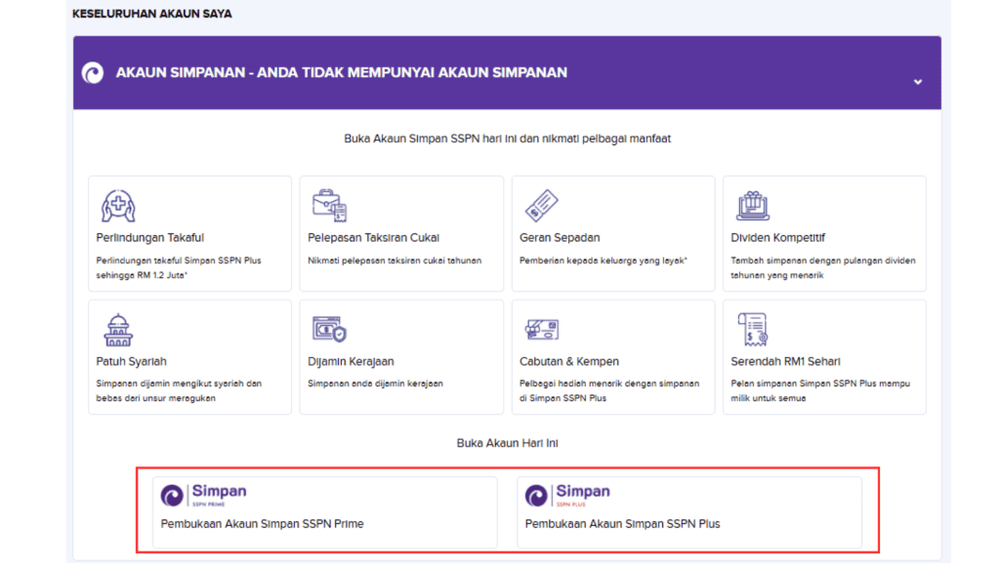Click the Serendah RM1 Sehari receipt icon

[x=753, y=330]
